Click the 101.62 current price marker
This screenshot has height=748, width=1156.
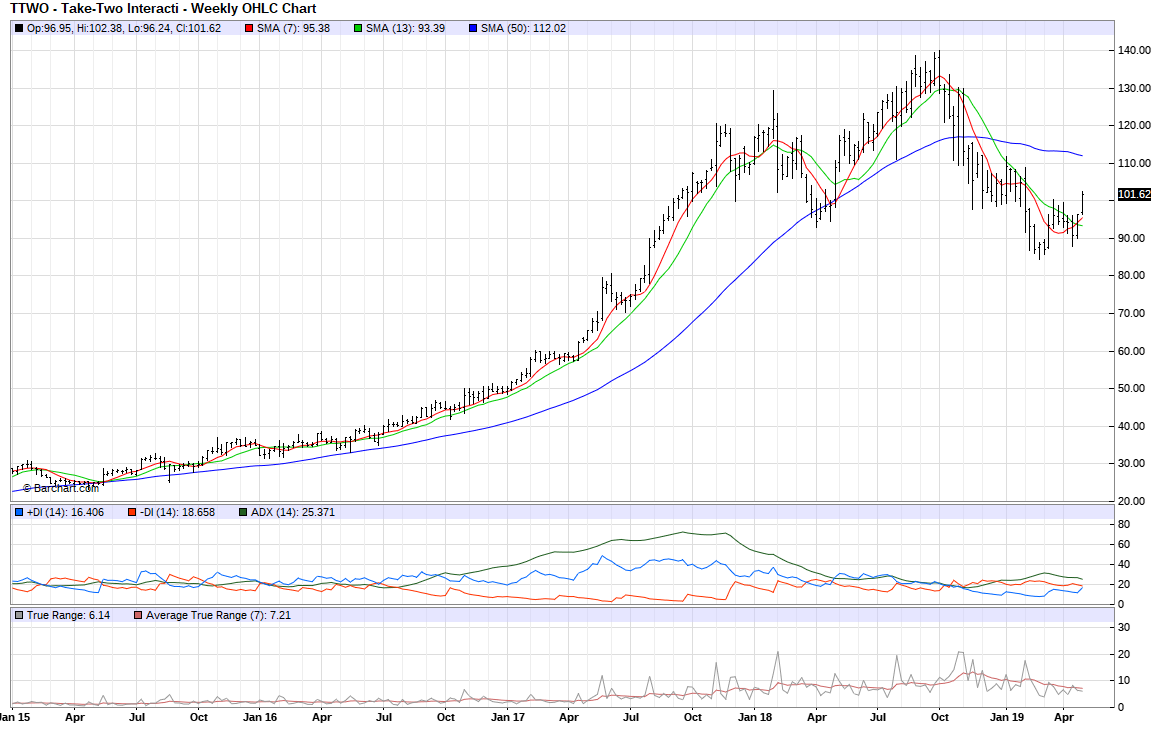coord(1134,195)
